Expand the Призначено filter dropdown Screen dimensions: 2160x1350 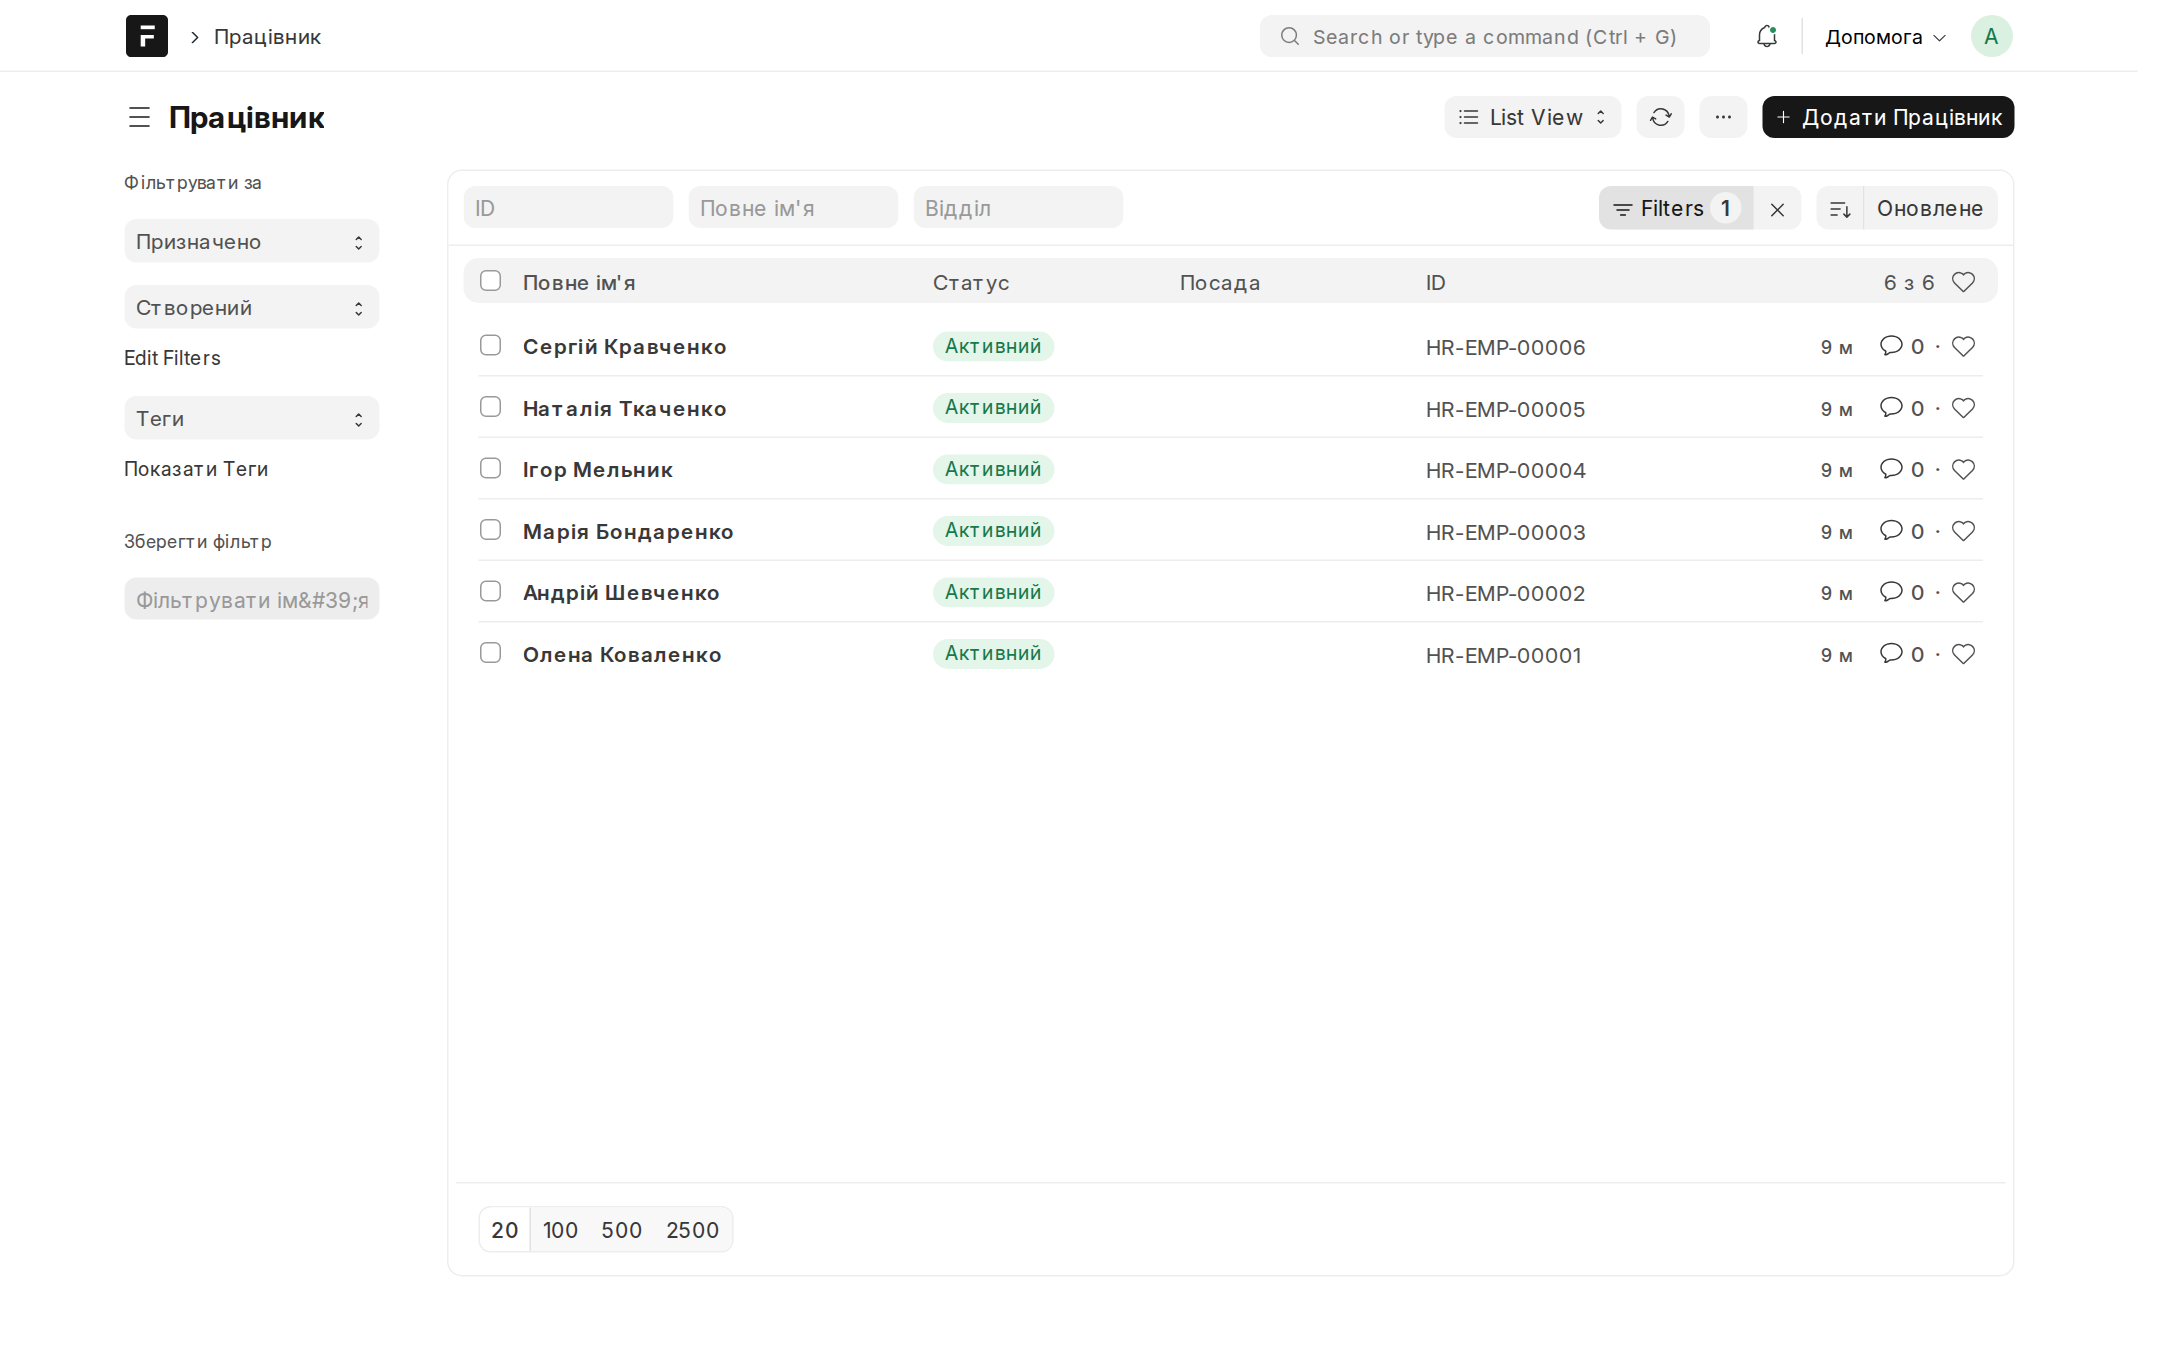coord(251,241)
